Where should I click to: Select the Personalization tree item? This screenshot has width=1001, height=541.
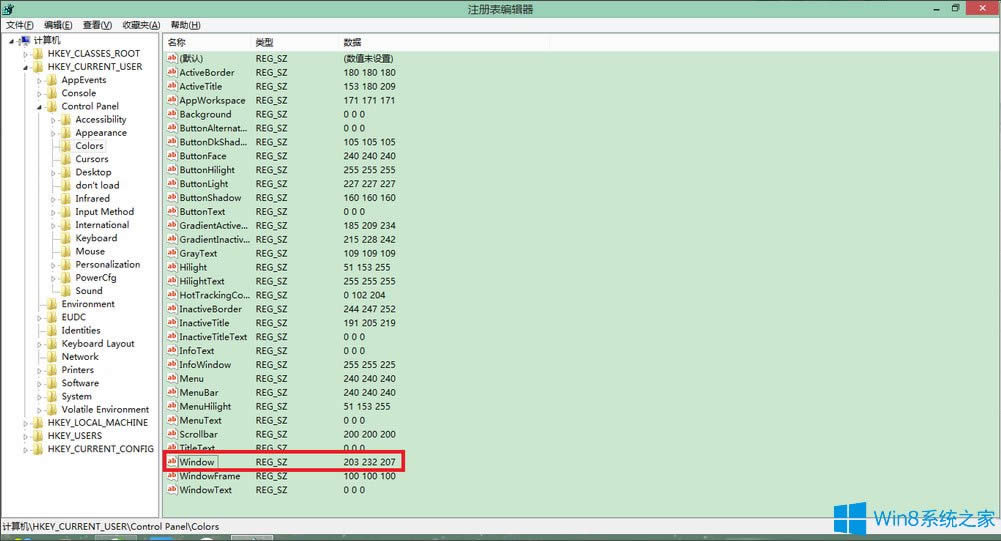(x=107, y=264)
